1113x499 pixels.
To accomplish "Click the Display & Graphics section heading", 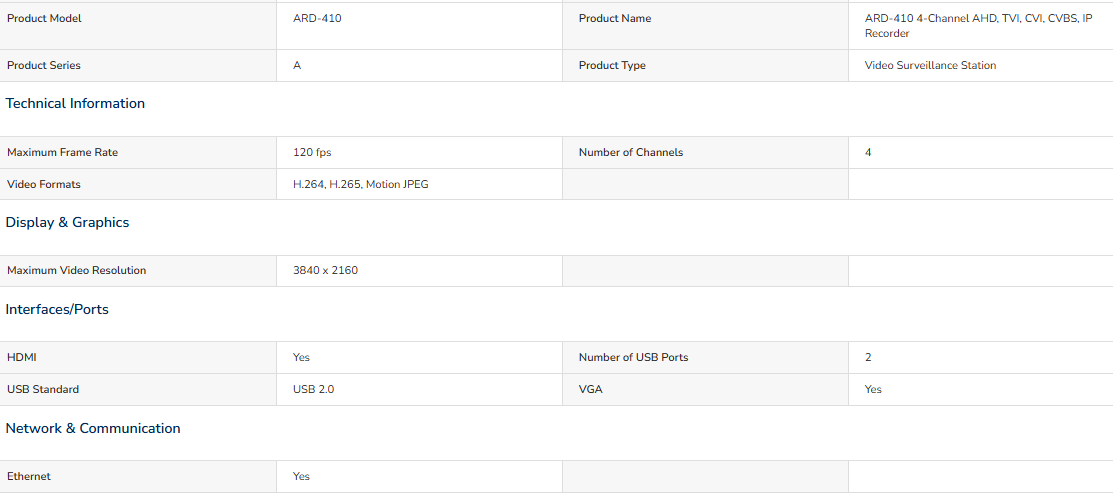I will point(67,223).
